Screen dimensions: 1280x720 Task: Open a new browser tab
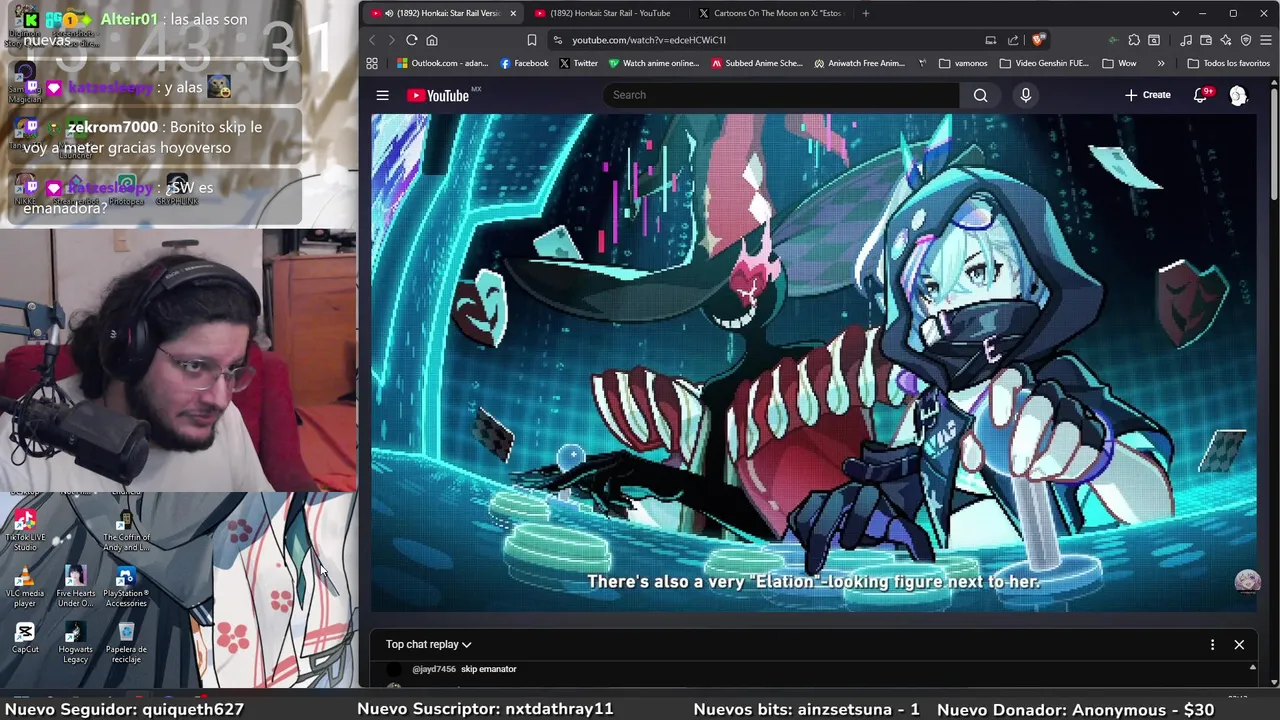(865, 13)
